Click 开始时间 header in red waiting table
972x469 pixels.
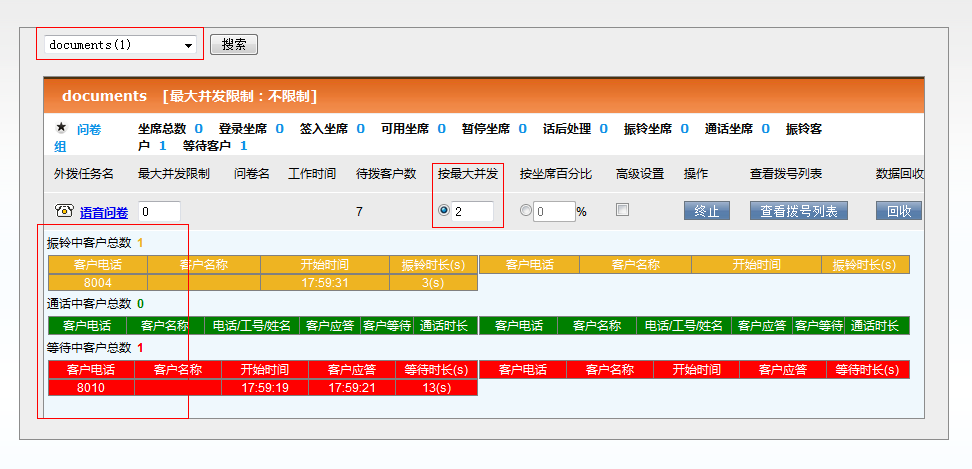264,370
